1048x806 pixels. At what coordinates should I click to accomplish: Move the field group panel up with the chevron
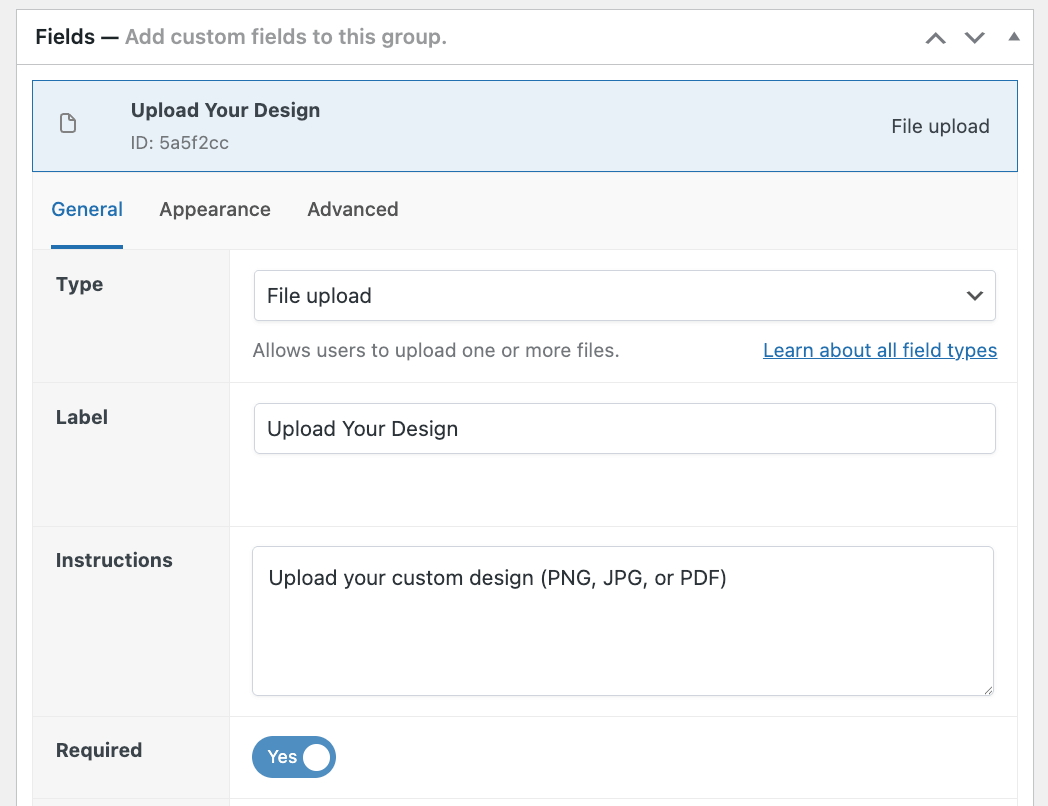click(x=935, y=37)
